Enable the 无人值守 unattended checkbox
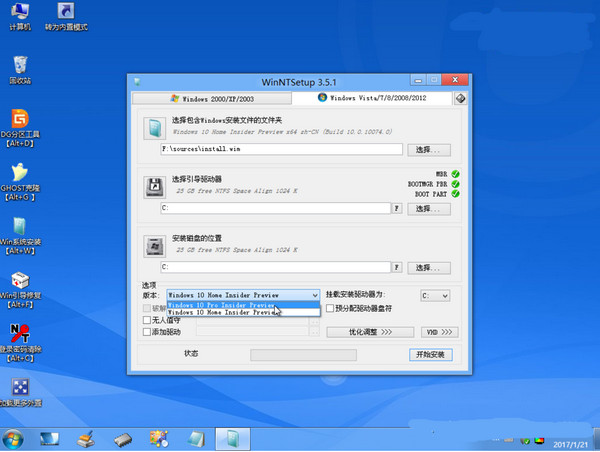The height and width of the screenshot is (452, 600). pyautogui.click(x=147, y=320)
